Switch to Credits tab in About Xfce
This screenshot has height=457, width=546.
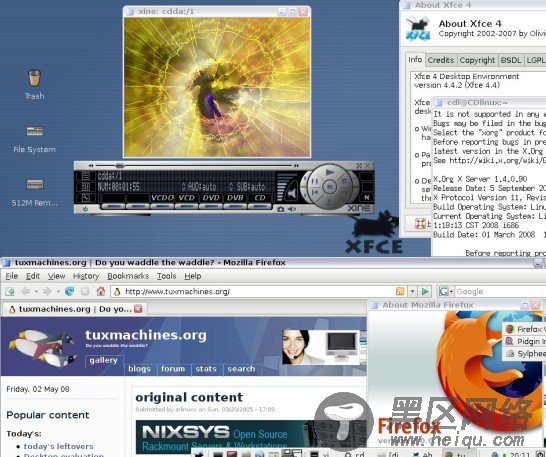tap(441, 60)
